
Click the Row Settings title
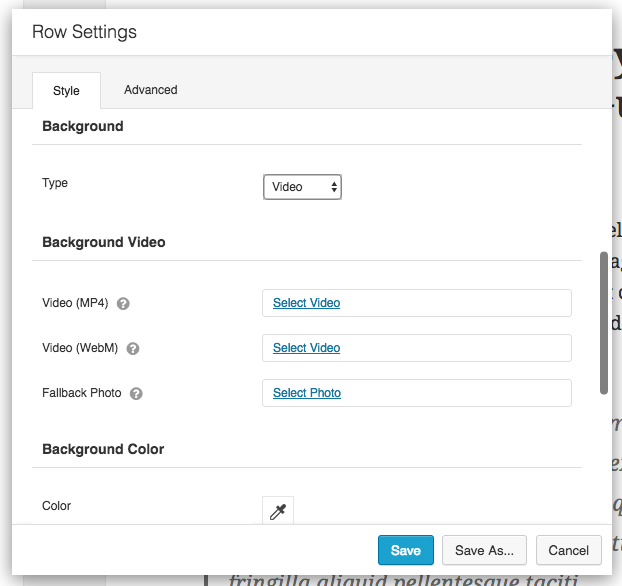click(x=84, y=32)
